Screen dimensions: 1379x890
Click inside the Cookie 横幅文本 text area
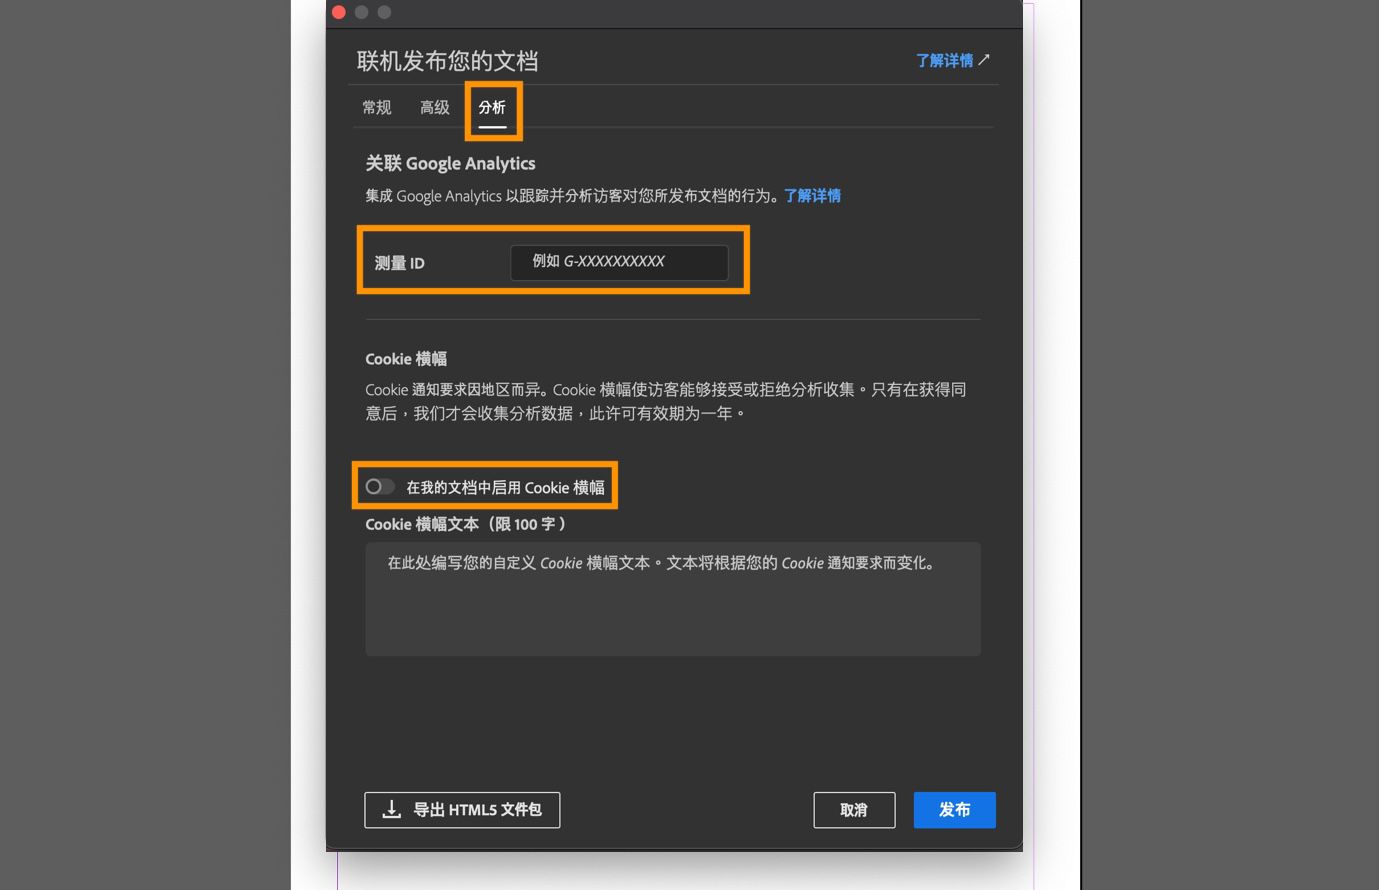(673, 599)
